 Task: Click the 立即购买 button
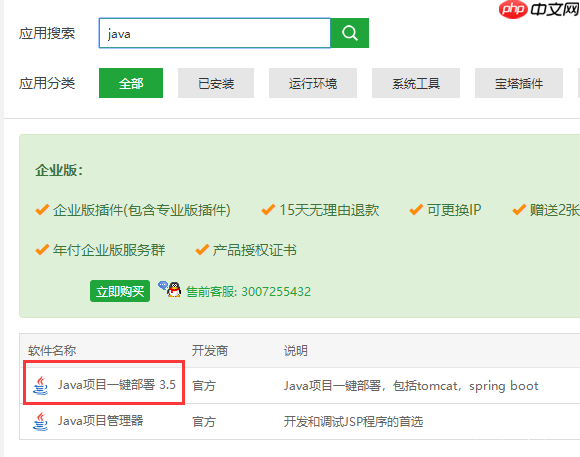(x=120, y=291)
